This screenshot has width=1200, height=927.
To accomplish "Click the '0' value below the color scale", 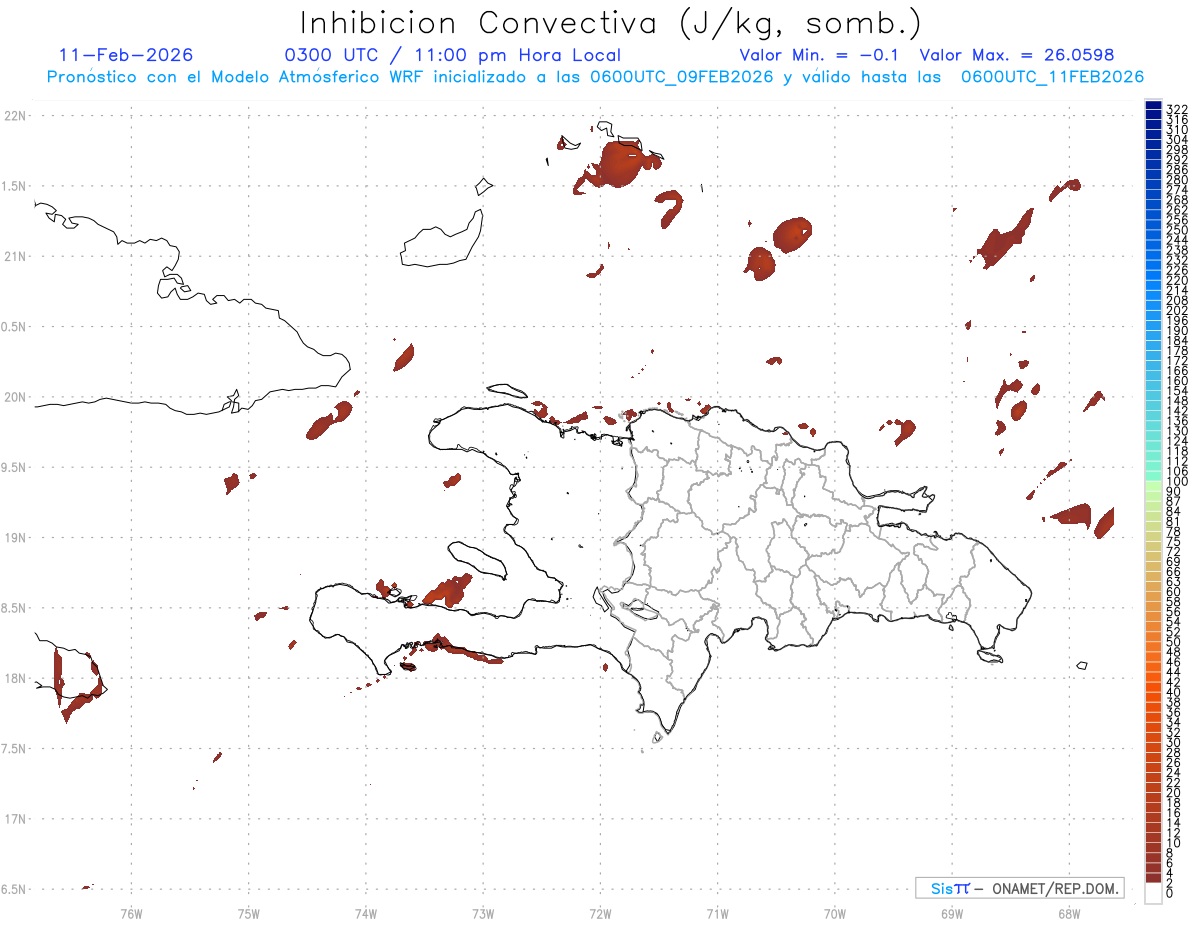I will 1170,892.
